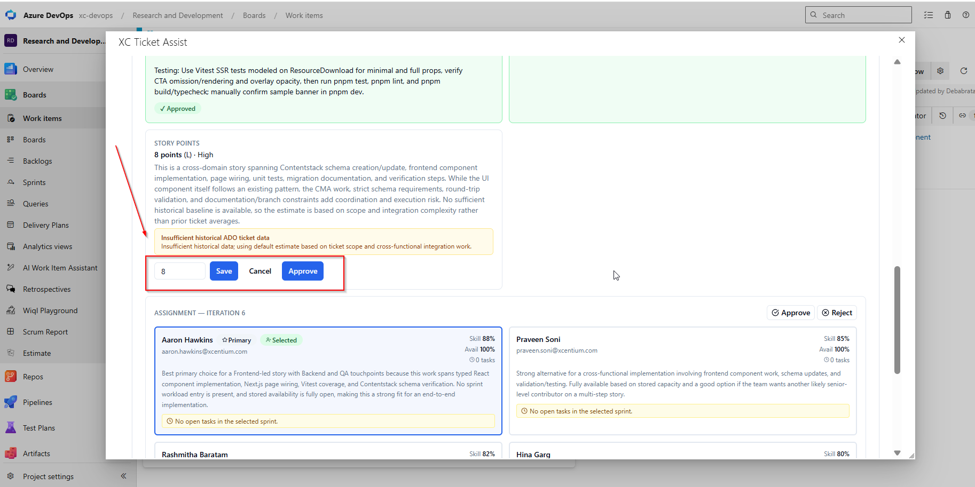The image size is (975, 487).
Task: Open the Marketplace shopping bag icon
Action: (948, 15)
